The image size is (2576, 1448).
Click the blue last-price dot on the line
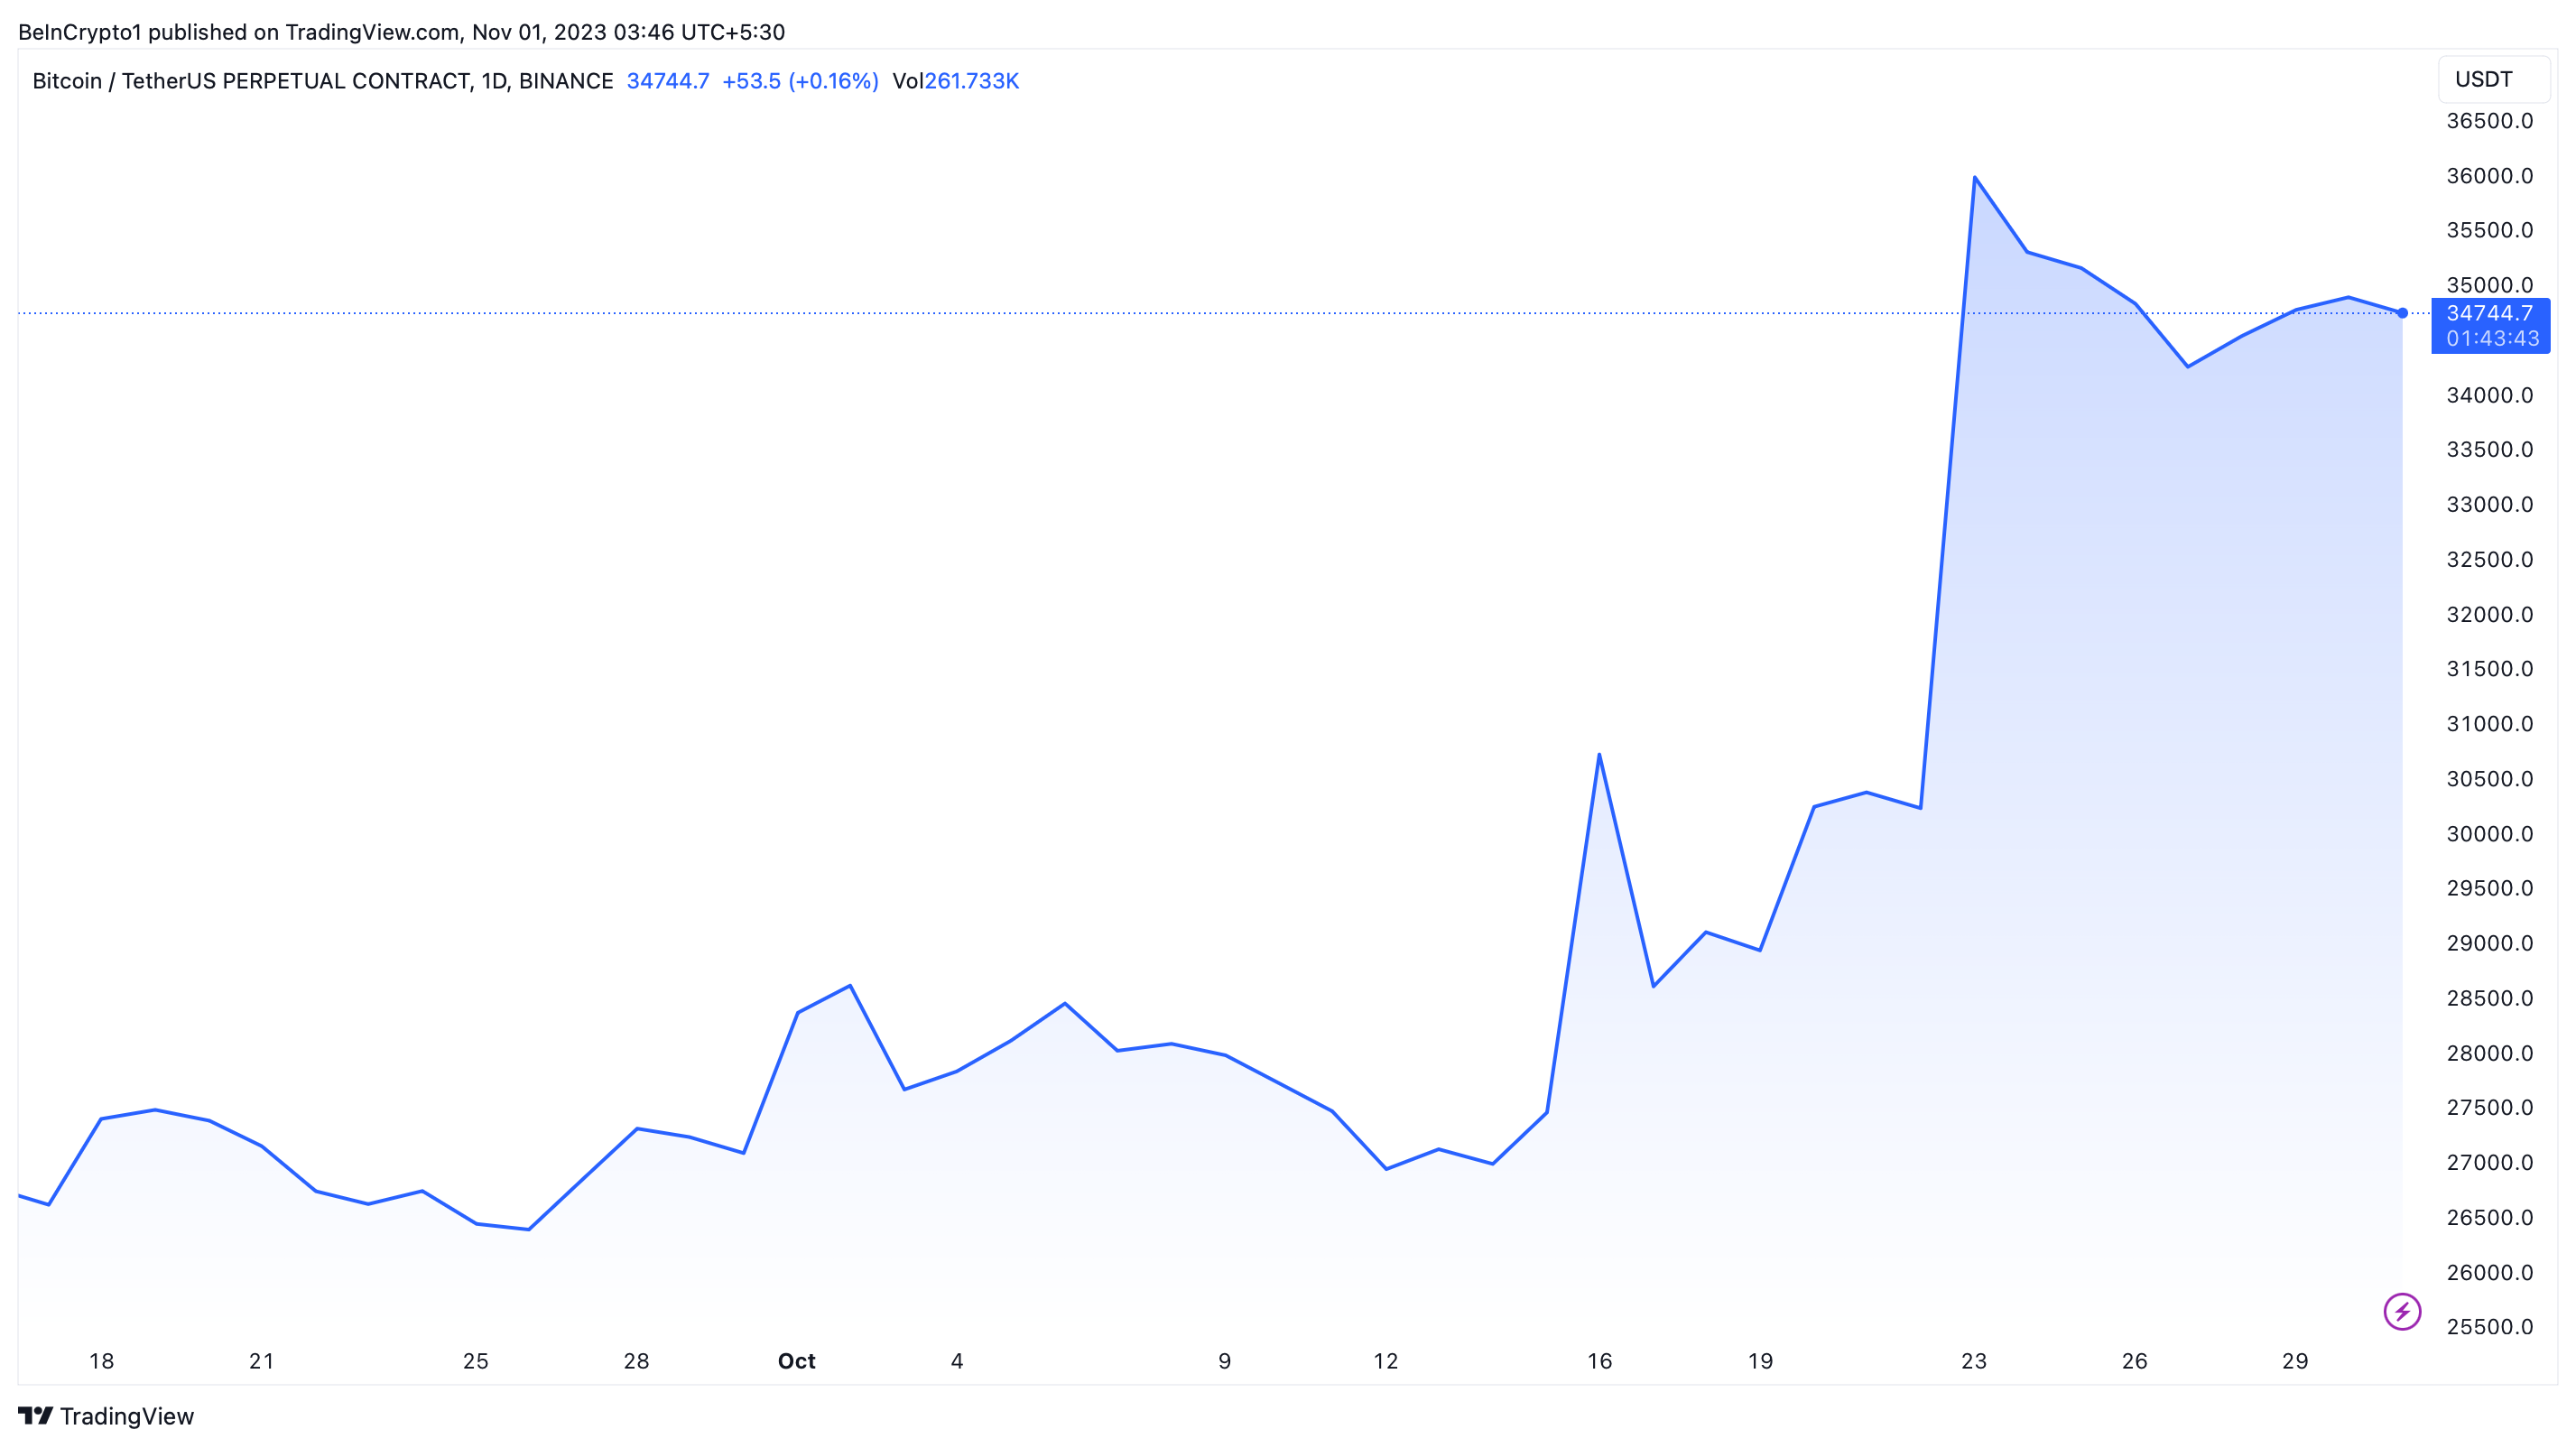point(2402,313)
